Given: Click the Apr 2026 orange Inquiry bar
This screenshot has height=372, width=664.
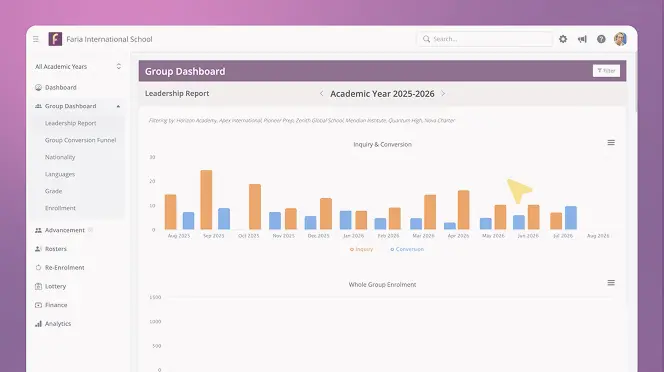Looking at the screenshot, I should pyautogui.click(x=463, y=210).
